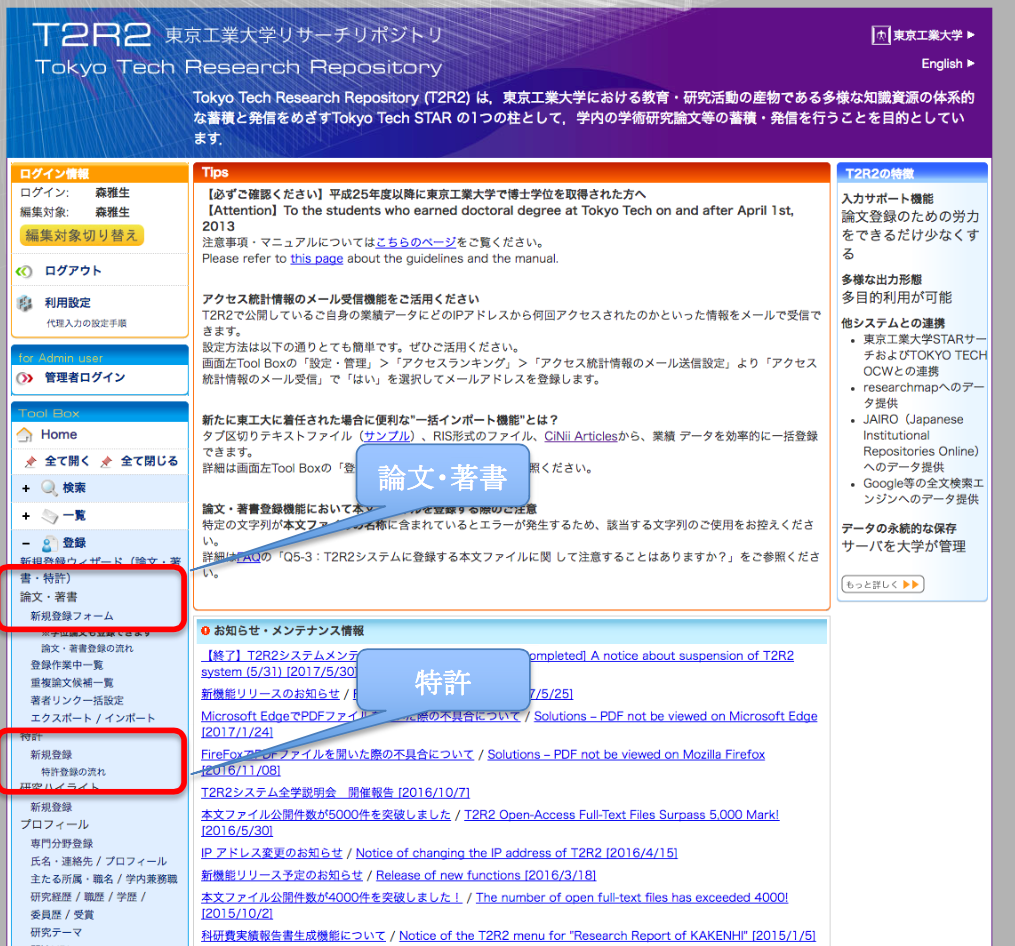Select 新規登録 under 研究ハイライト

tap(51, 807)
